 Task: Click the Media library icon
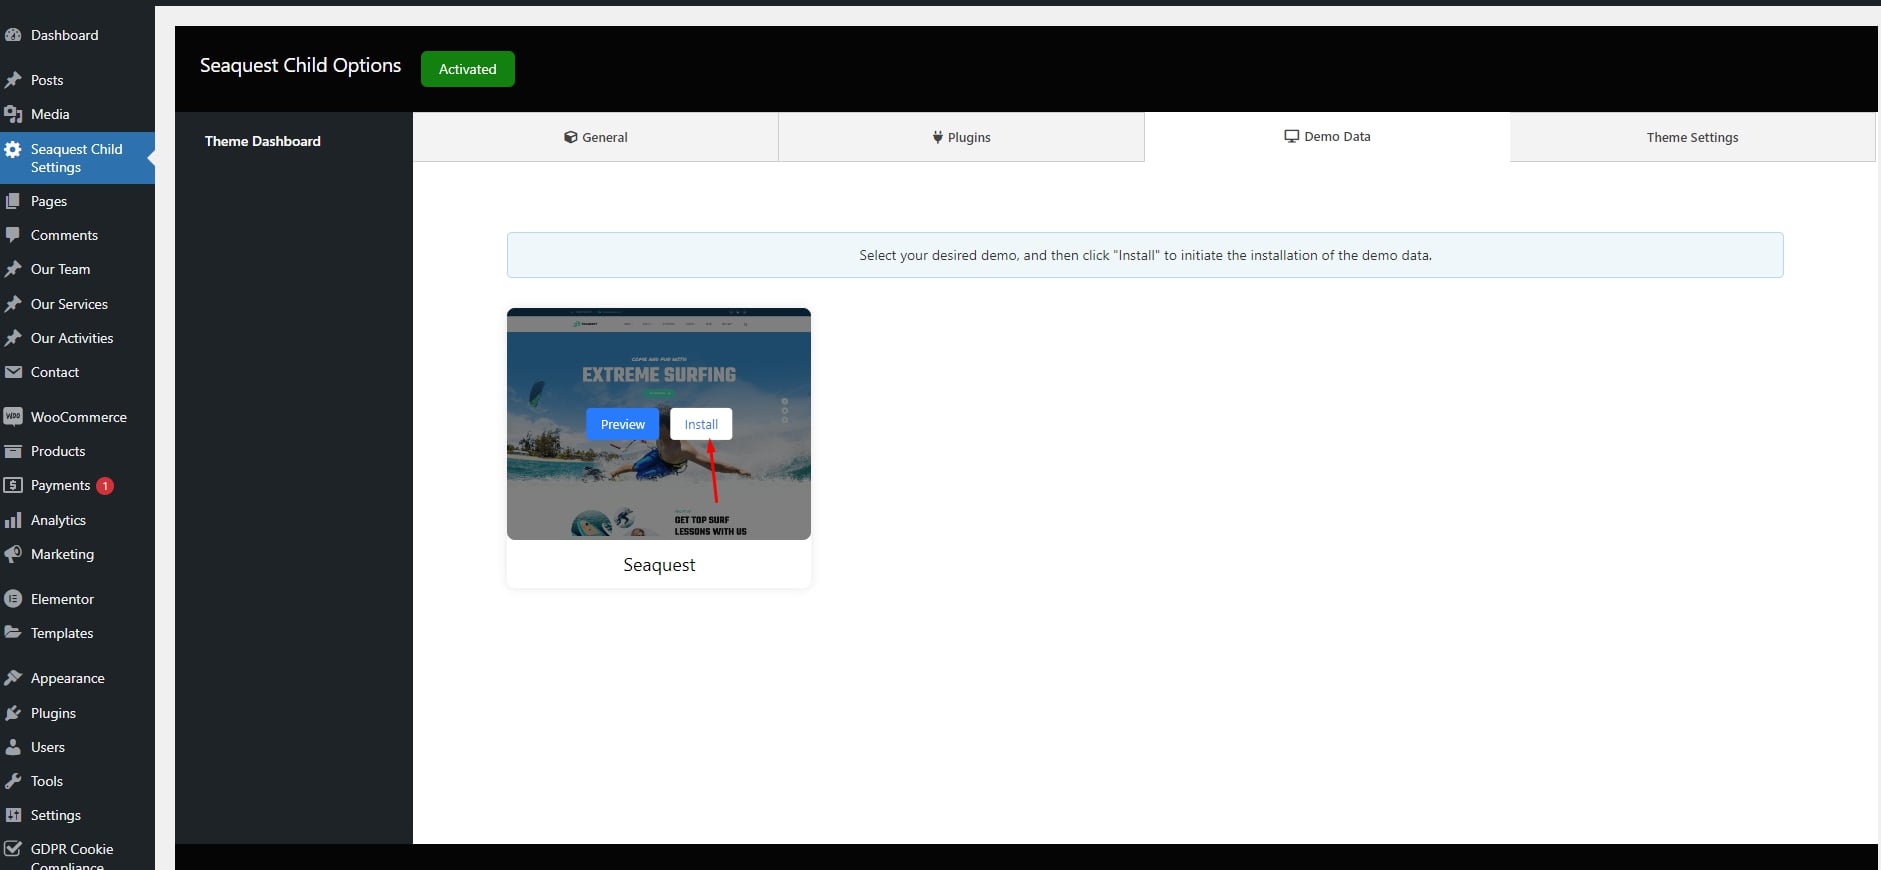[x=13, y=114]
